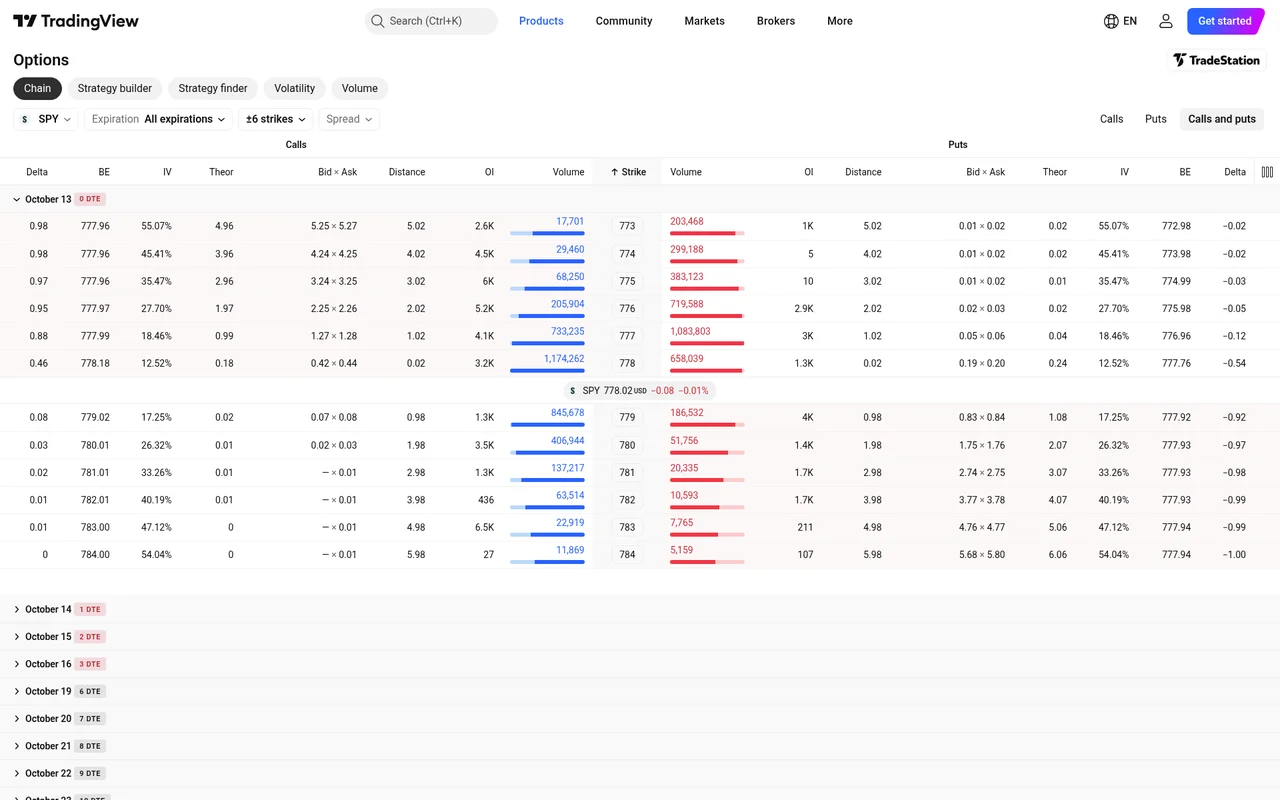The width and height of the screenshot is (1280, 800).
Task: Expand the October 21 expiration
Action: [17, 746]
